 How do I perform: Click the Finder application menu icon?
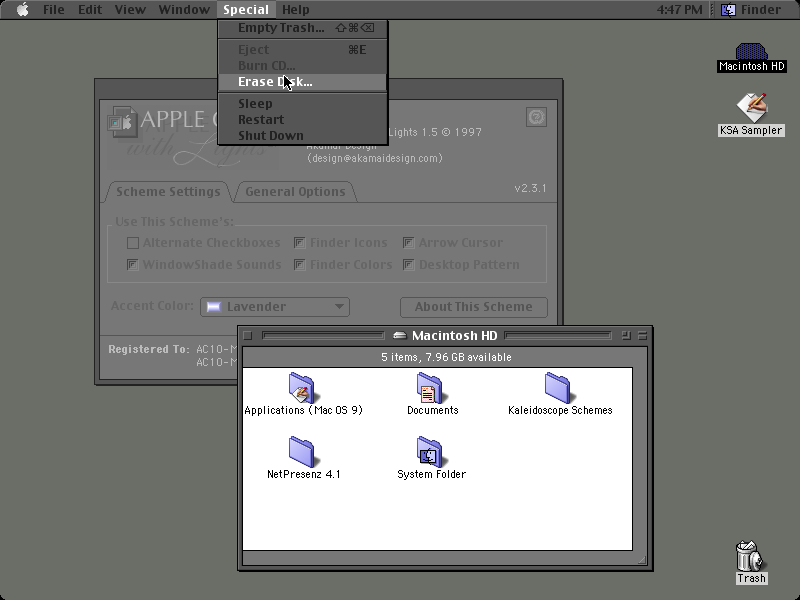(729, 9)
